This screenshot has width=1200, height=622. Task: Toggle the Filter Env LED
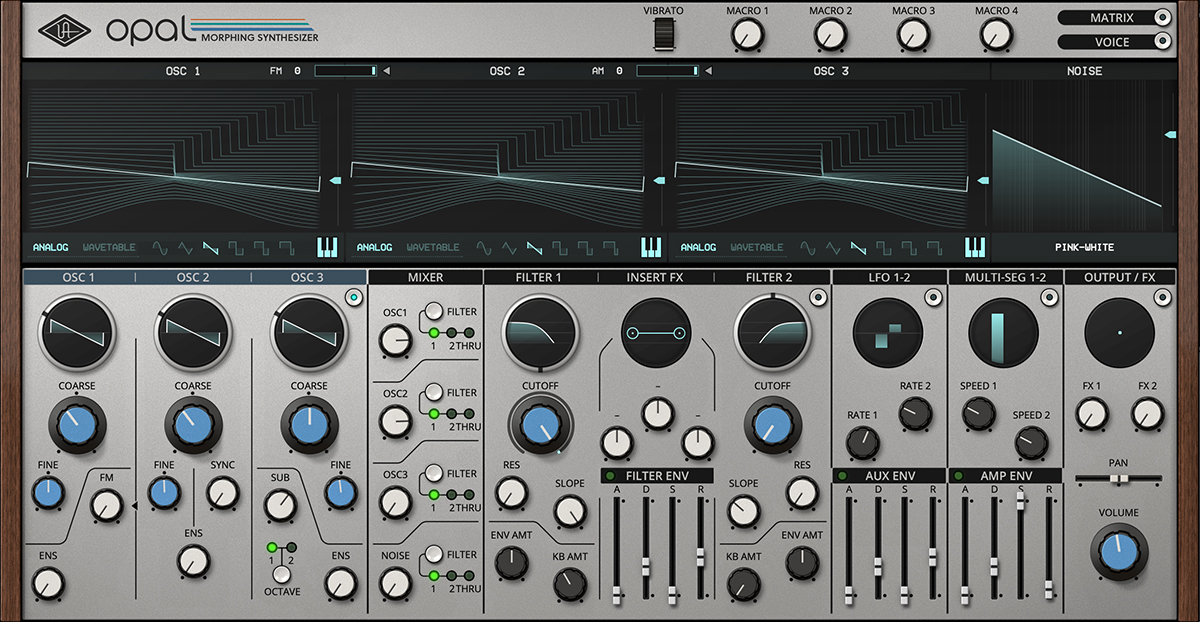pyautogui.click(x=609, y=476)
